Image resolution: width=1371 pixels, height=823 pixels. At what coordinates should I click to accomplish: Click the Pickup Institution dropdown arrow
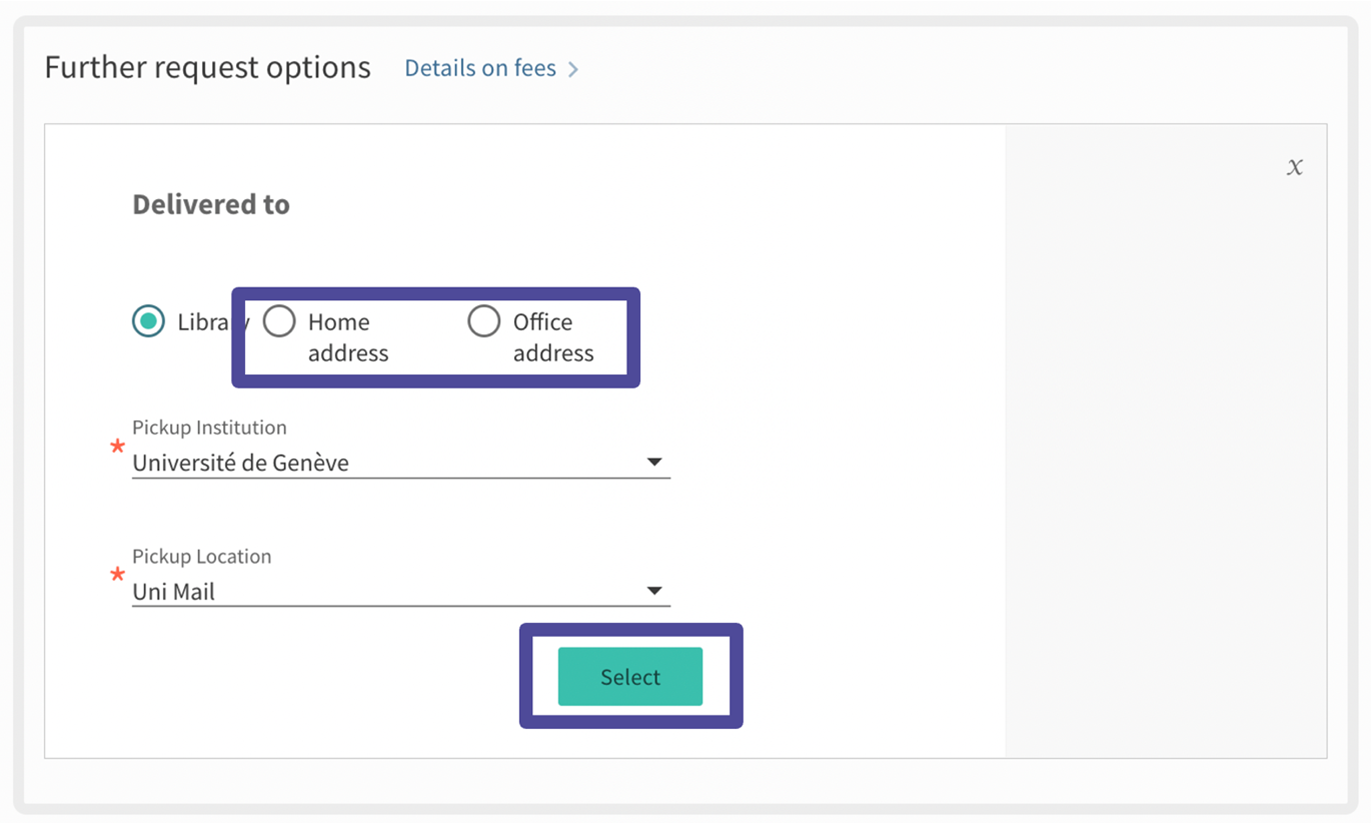(x=654, y=462)
